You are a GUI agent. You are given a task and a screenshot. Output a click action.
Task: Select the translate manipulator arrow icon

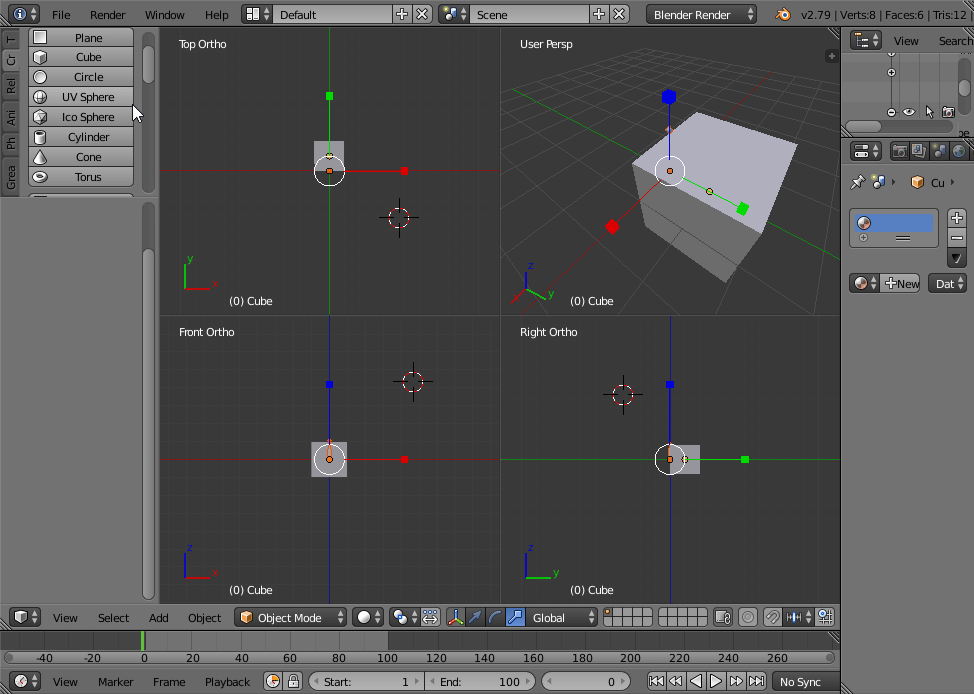(x=475, y=618)
